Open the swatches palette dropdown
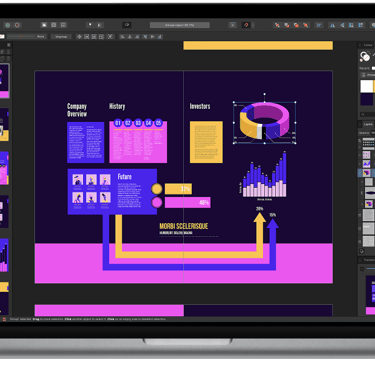Viewport: 375px width, 366px height. 368,75
